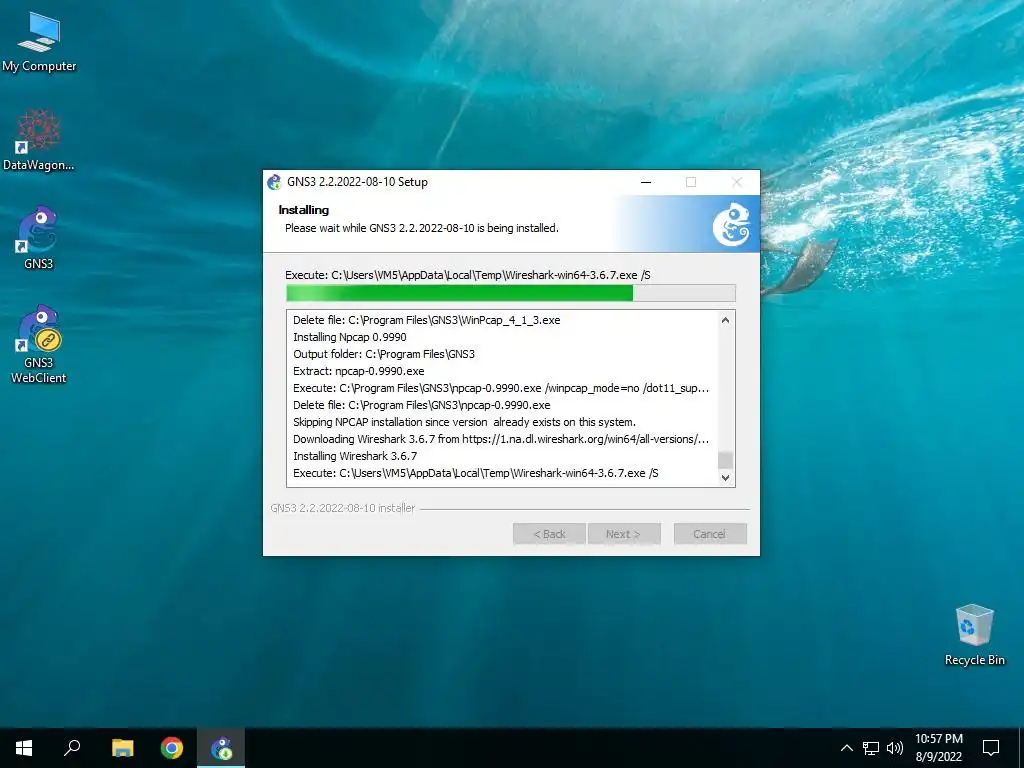
Task: Open File Explorer from the taskbar
Action: pyautogui.click(x=122, y=748)
